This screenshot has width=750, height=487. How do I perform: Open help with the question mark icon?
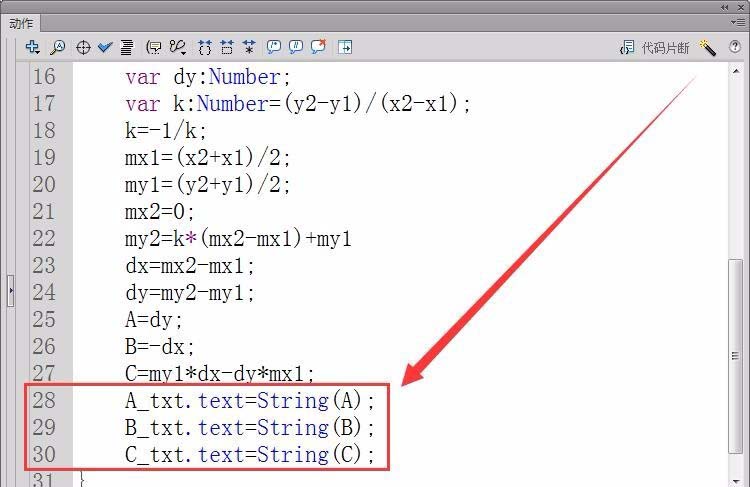(735, 47)
